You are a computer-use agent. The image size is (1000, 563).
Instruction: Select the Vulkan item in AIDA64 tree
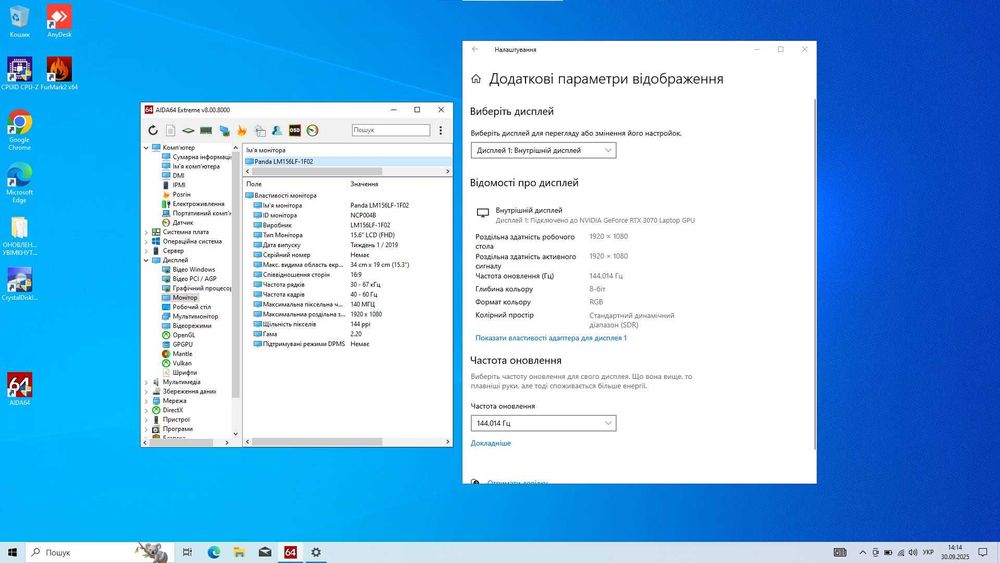tap(177, 363)
